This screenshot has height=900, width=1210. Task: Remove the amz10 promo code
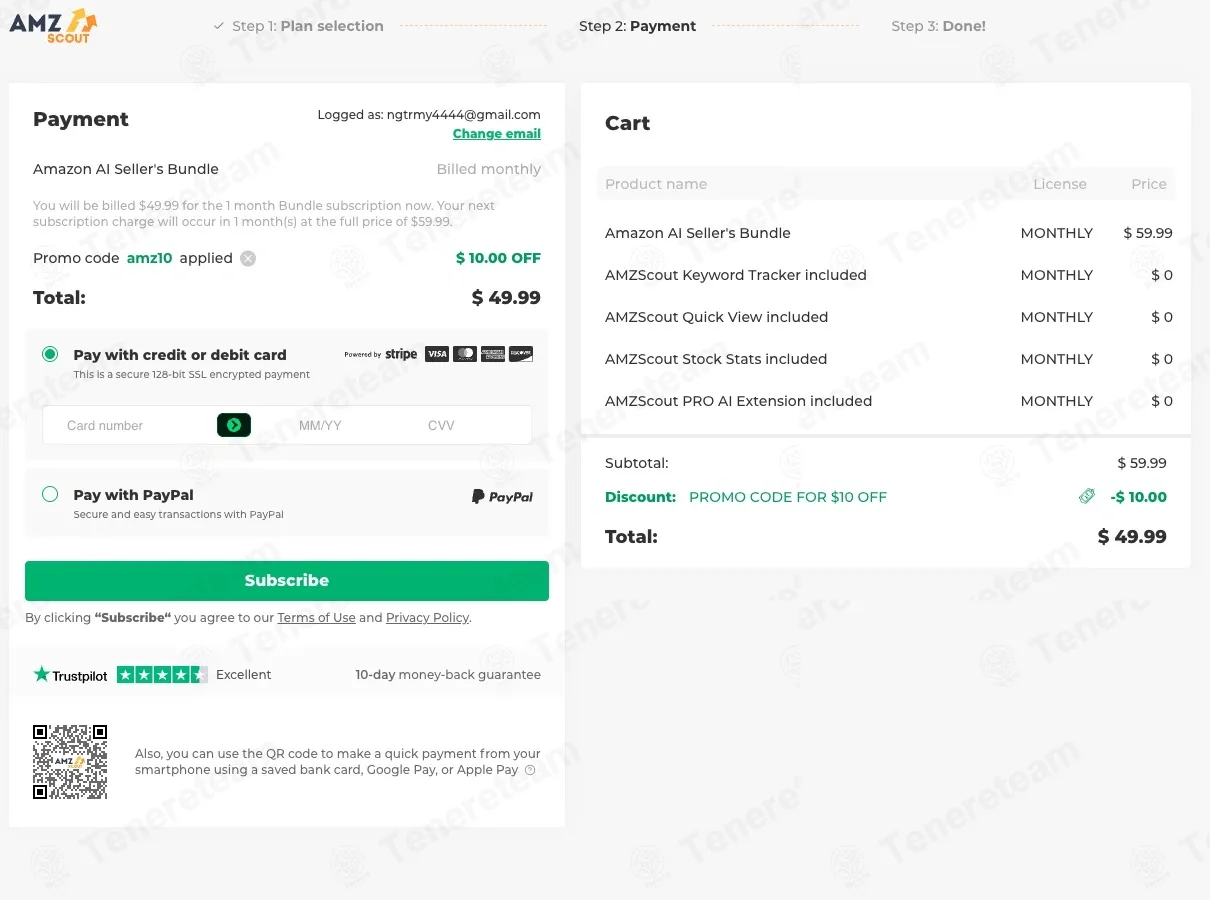click(248, 258)
